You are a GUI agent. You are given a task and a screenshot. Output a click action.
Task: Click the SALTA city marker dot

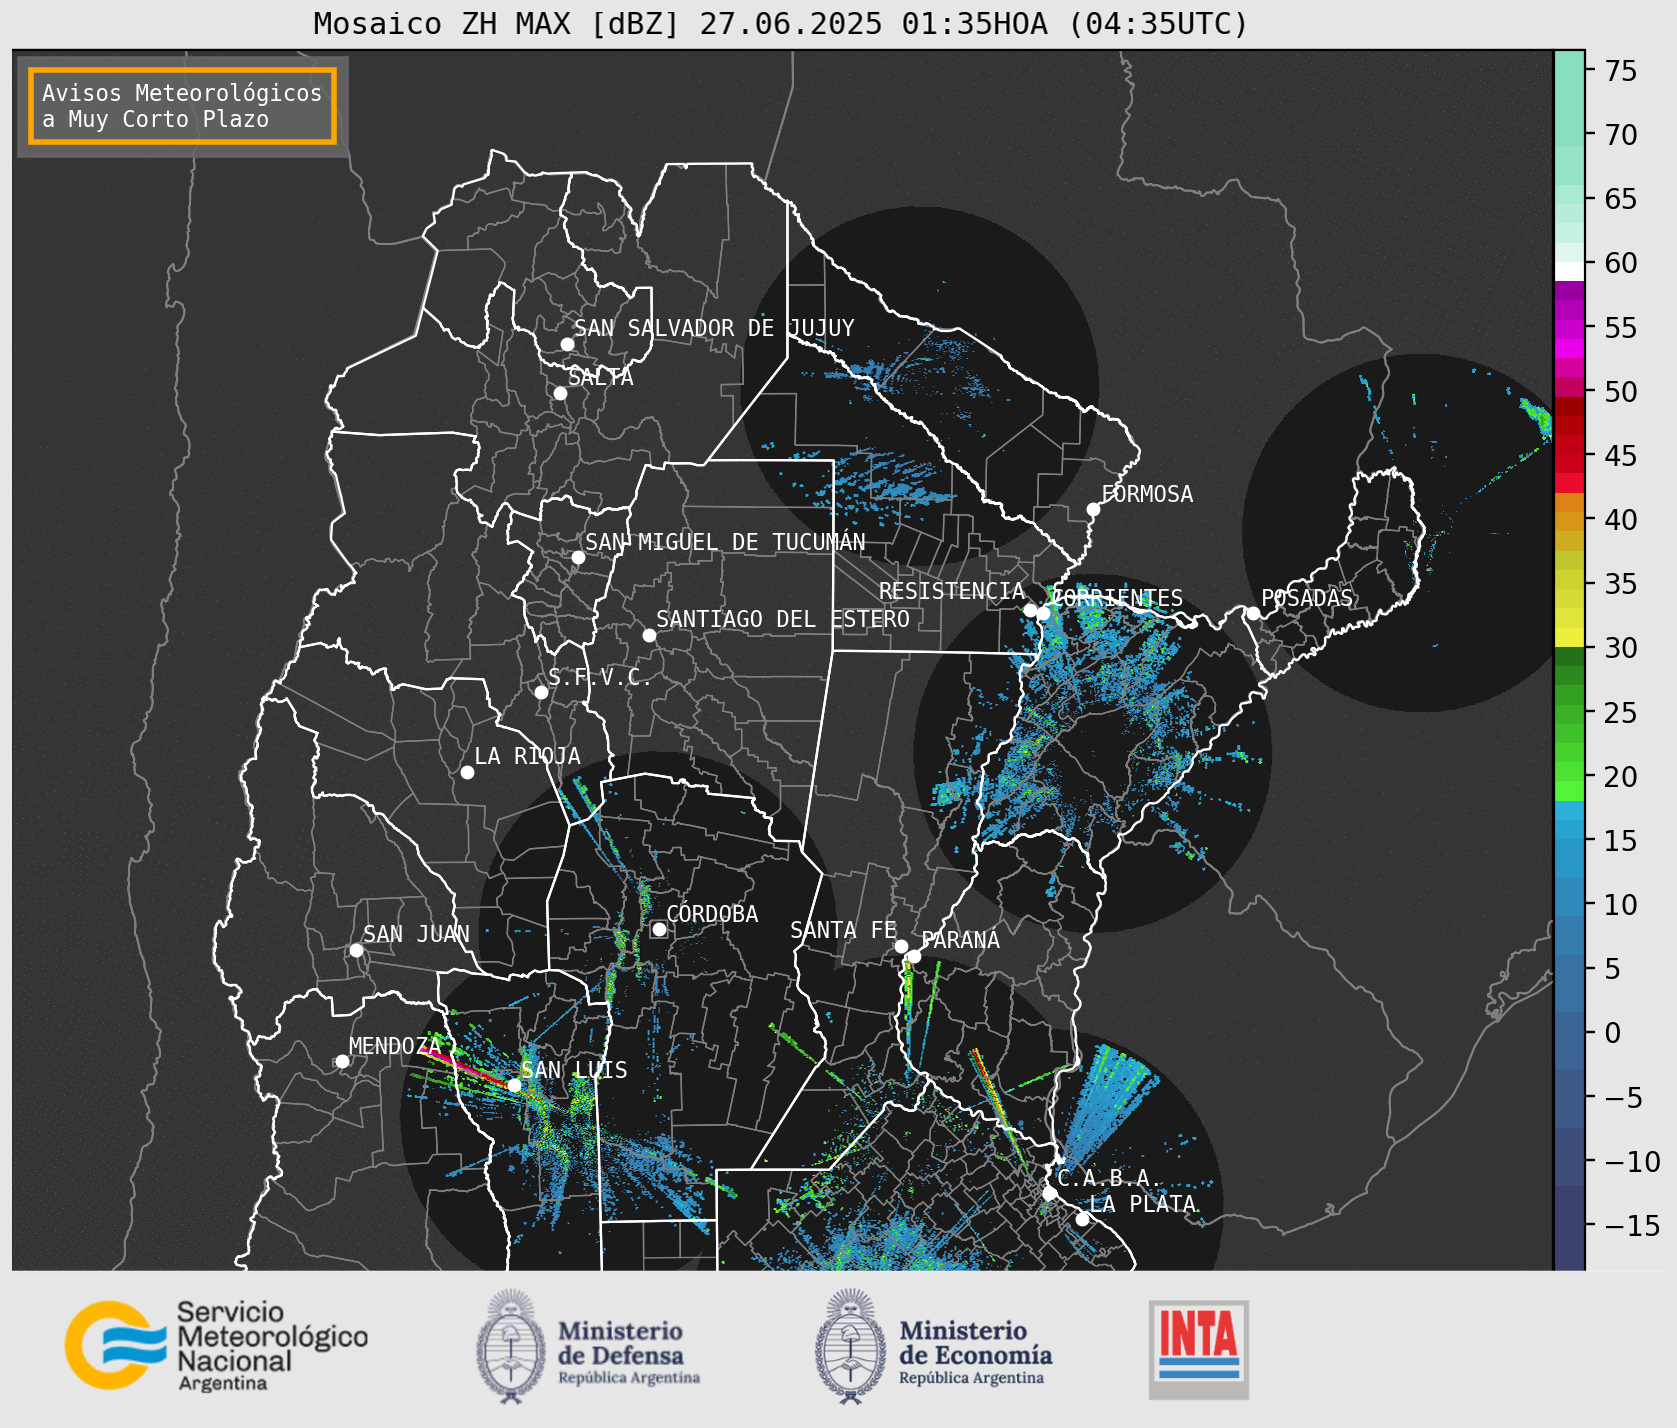pos(560,393)
